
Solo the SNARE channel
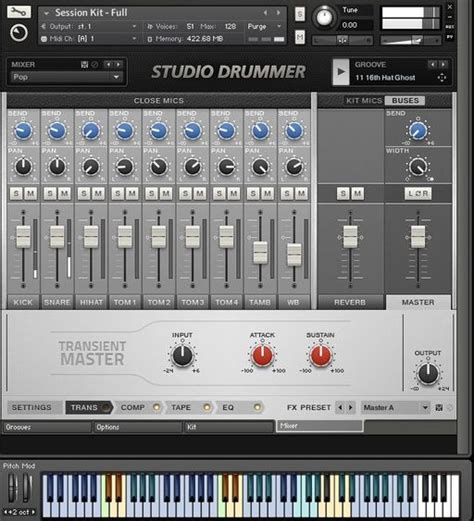pos(50,193)
